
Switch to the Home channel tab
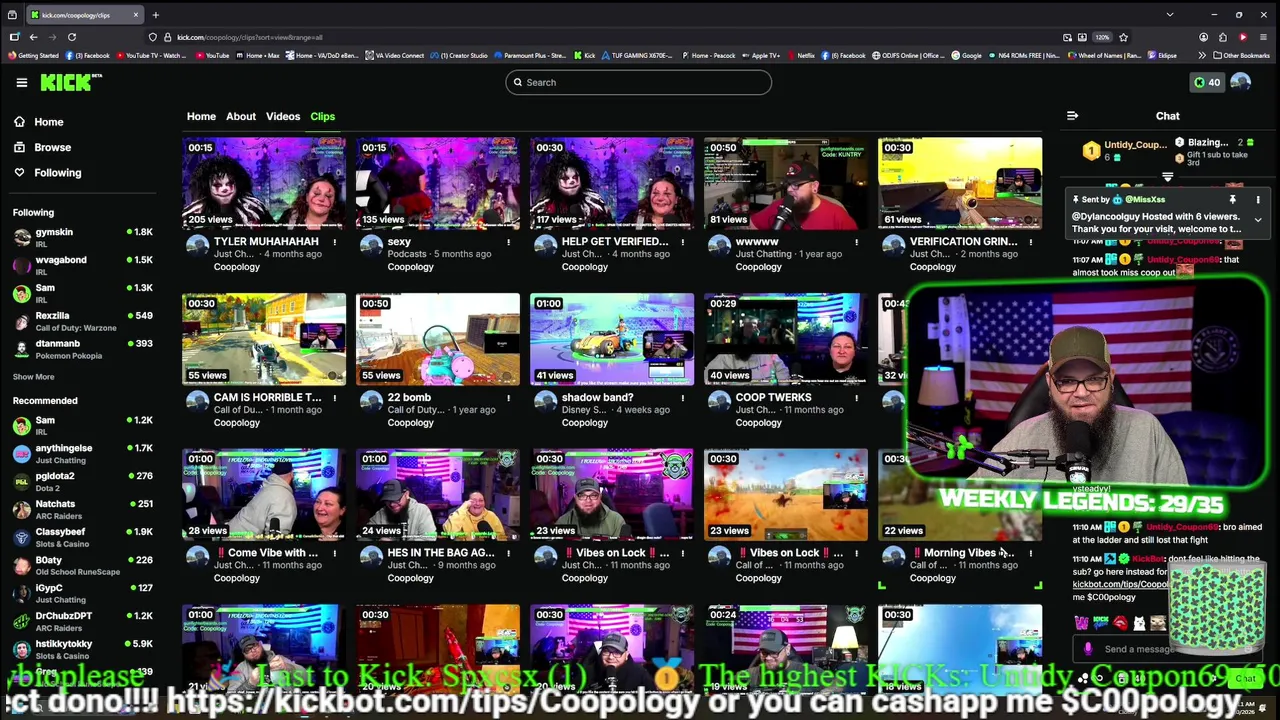point(201,117)
